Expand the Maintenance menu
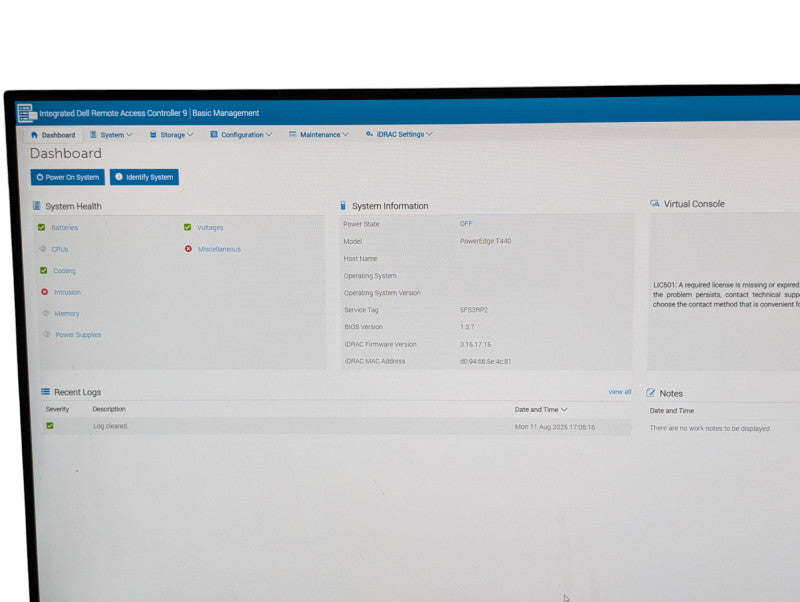The width and height of the screenshot is (800, 602). (319, 134)
